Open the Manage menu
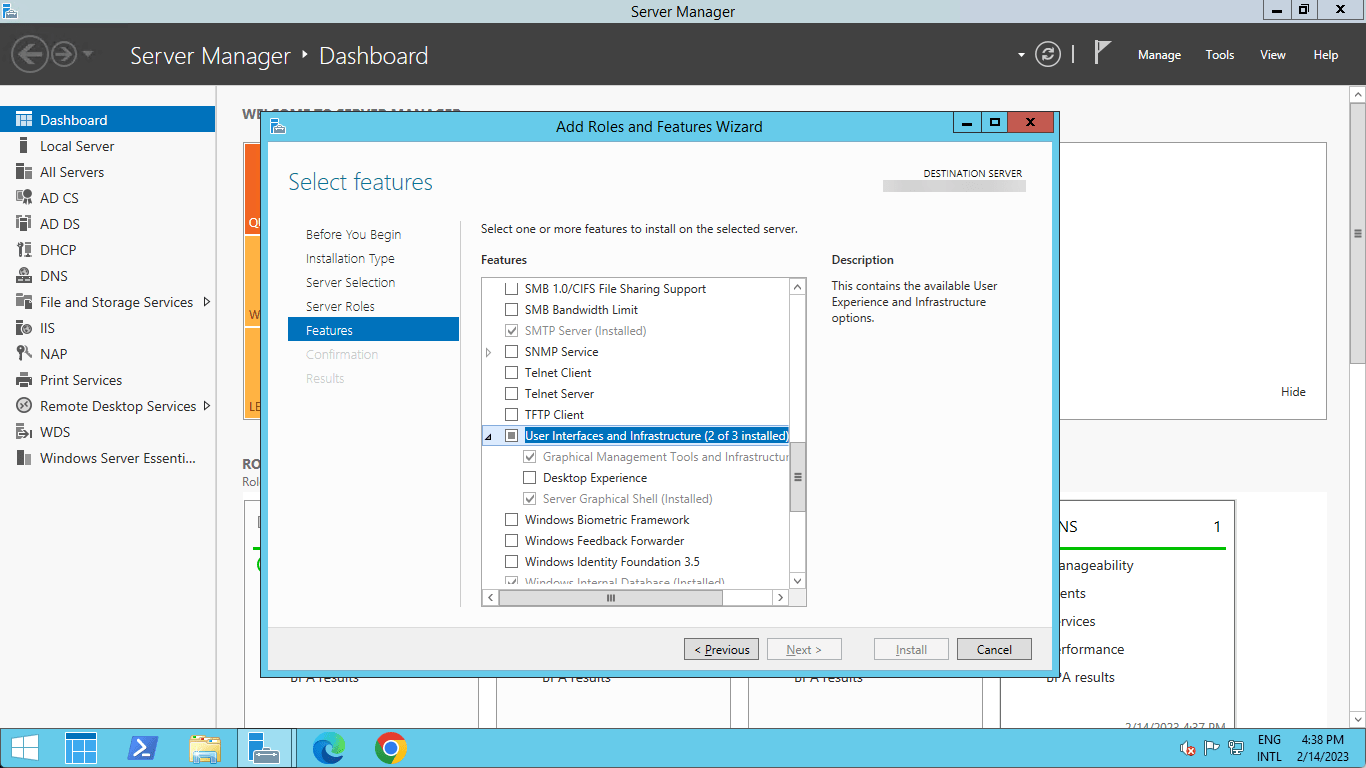 (x=1159, y=55)
